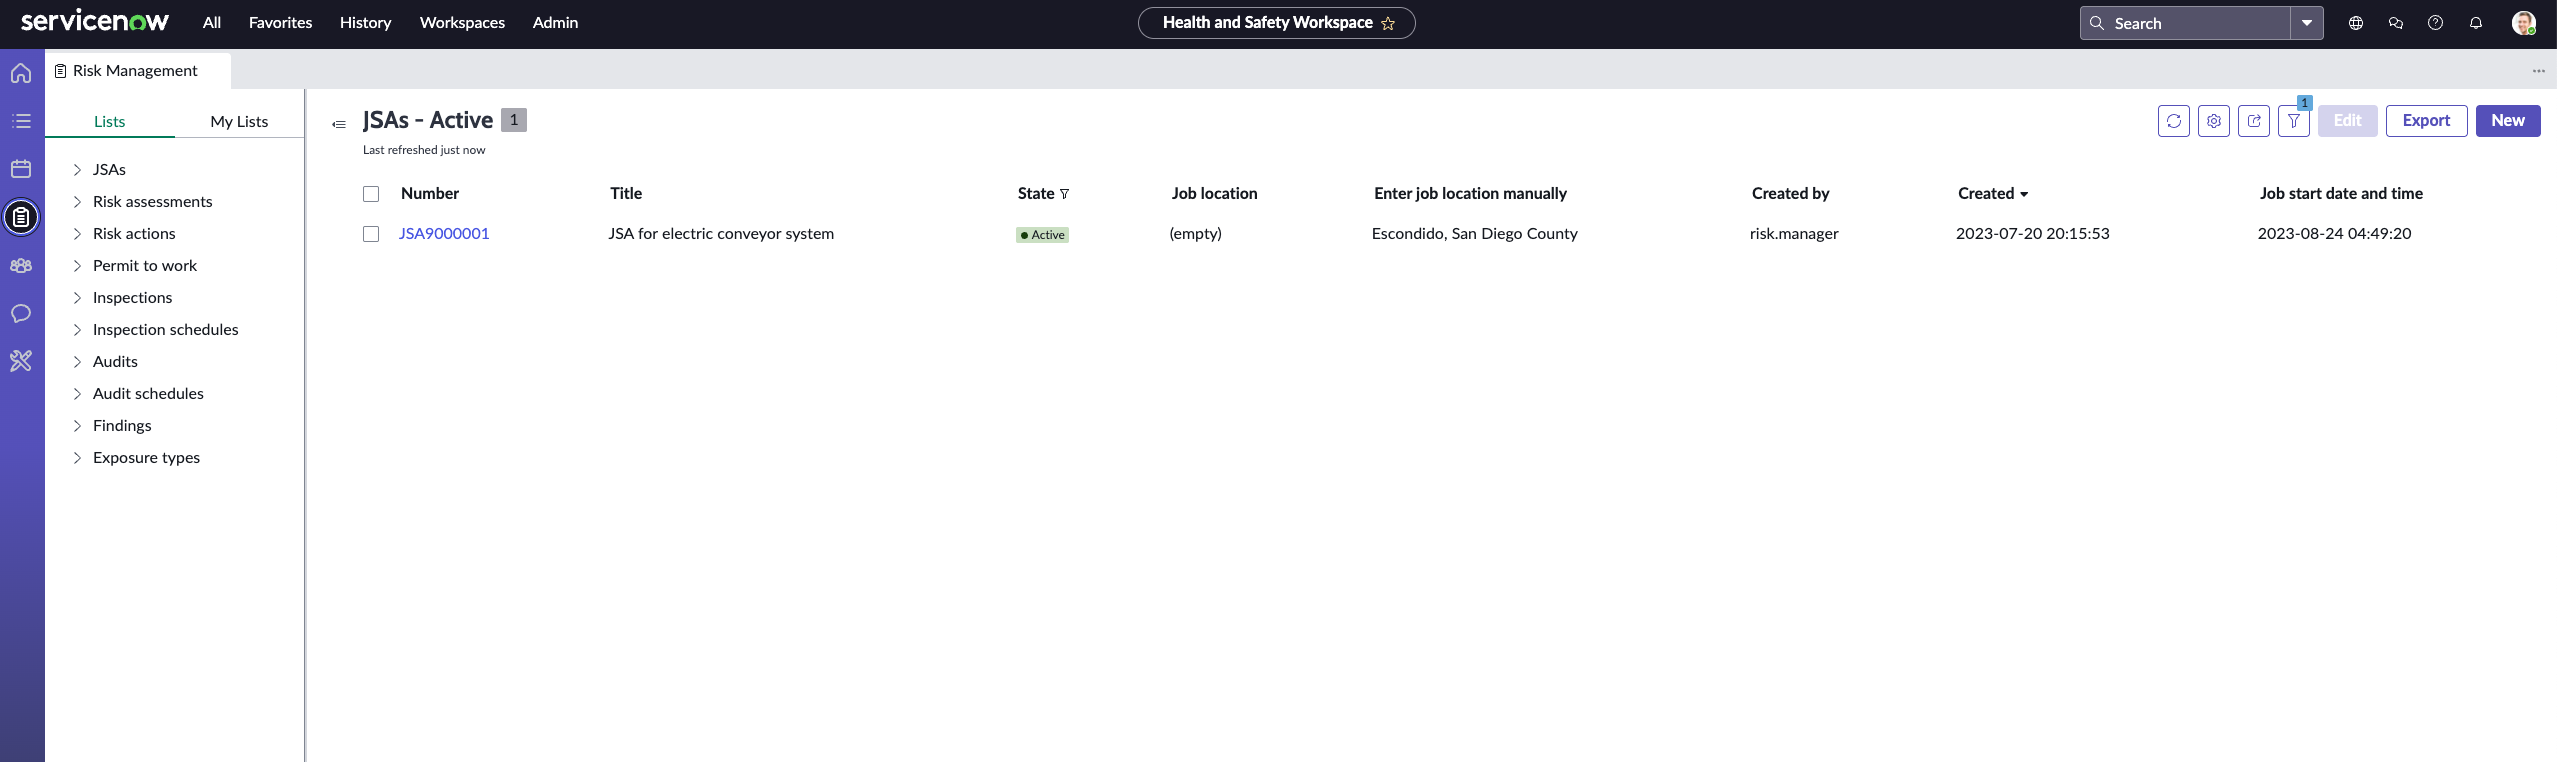Switch to the My Lists tab
Screen dimensions: 2557x762
(x=239, y=121)
